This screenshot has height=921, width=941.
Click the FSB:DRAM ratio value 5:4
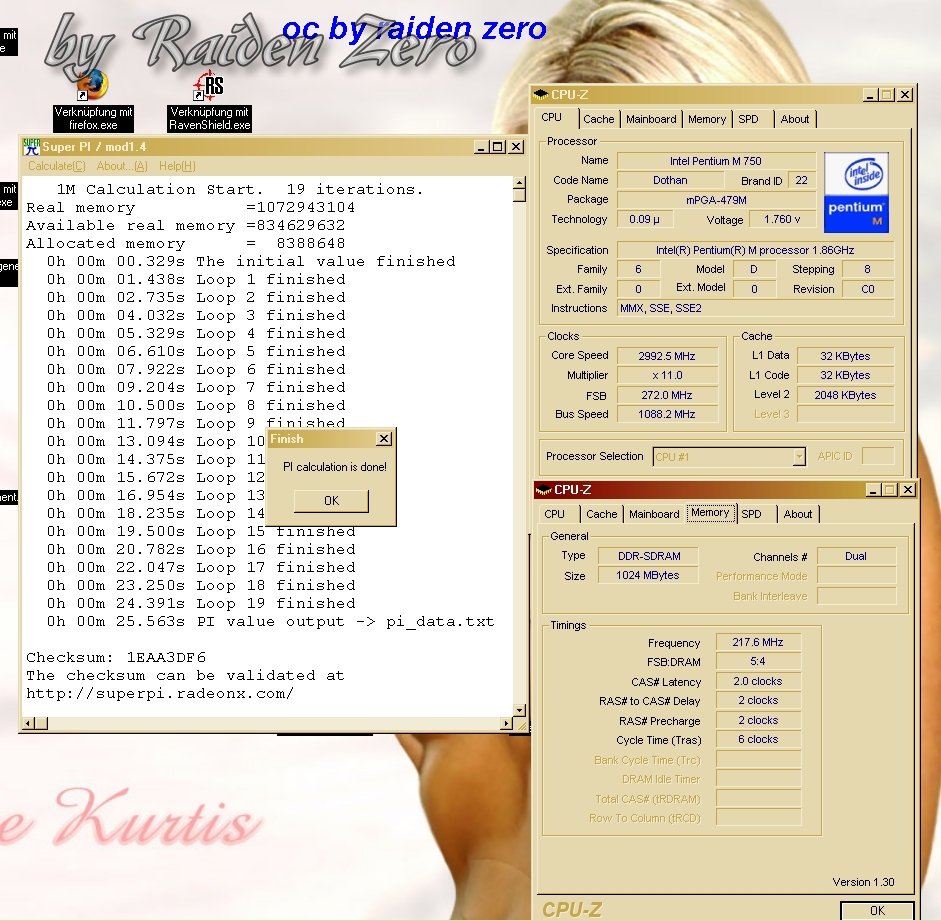coord(758,661)
